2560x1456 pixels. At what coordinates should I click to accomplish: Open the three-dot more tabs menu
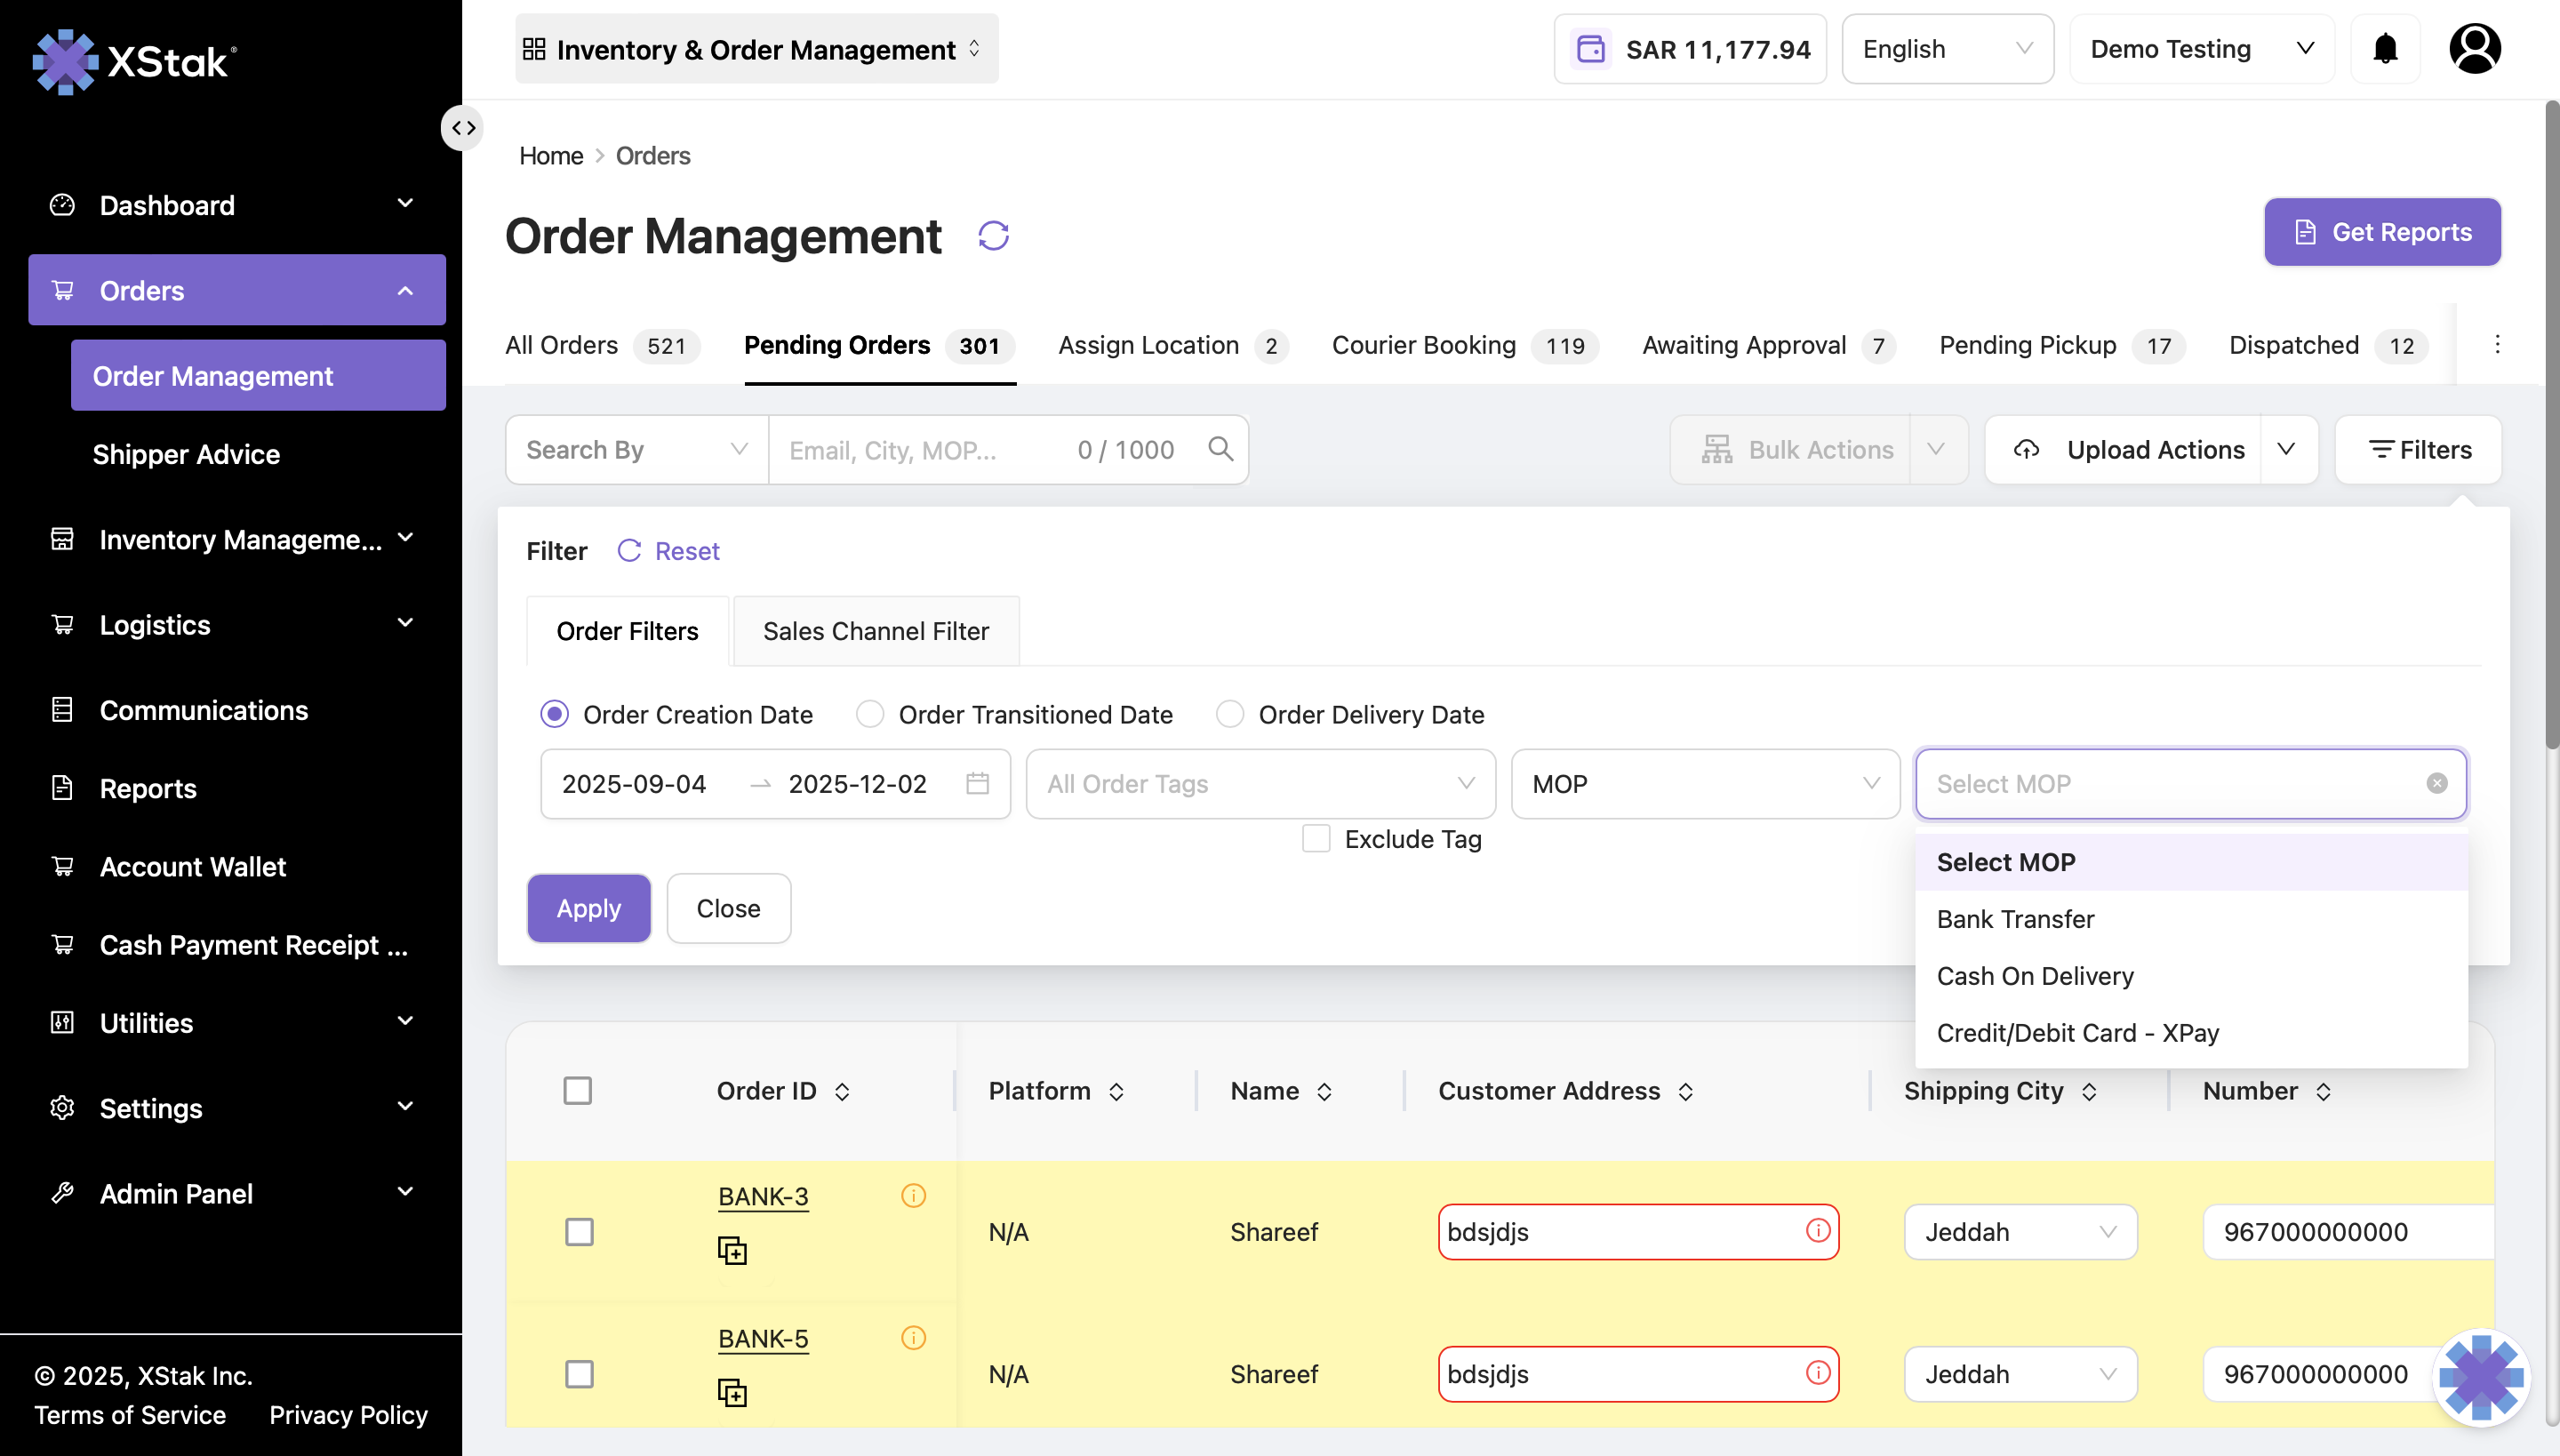[x=2497, y=345]
